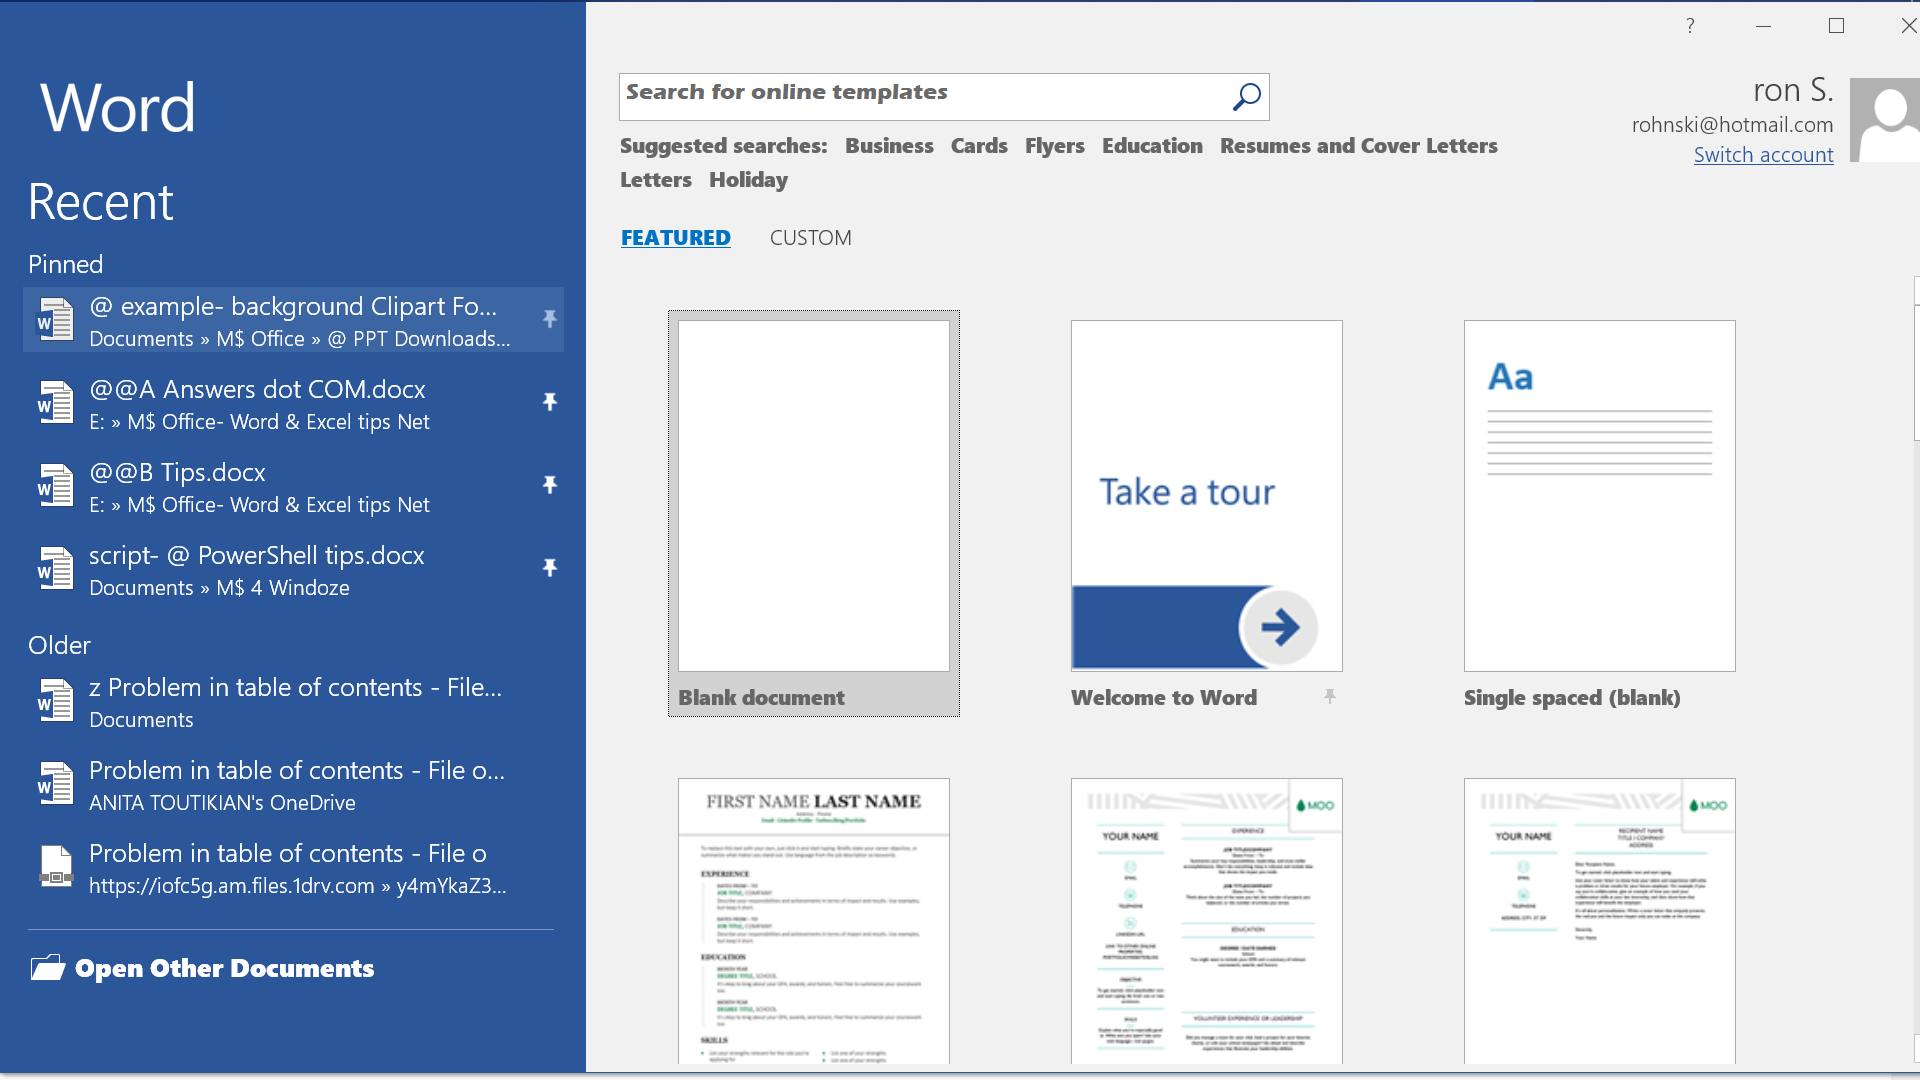The height and width of the screenshot is (1080, 1920).
Task: Search suggested Letters templates
Action: click(656, 180)
